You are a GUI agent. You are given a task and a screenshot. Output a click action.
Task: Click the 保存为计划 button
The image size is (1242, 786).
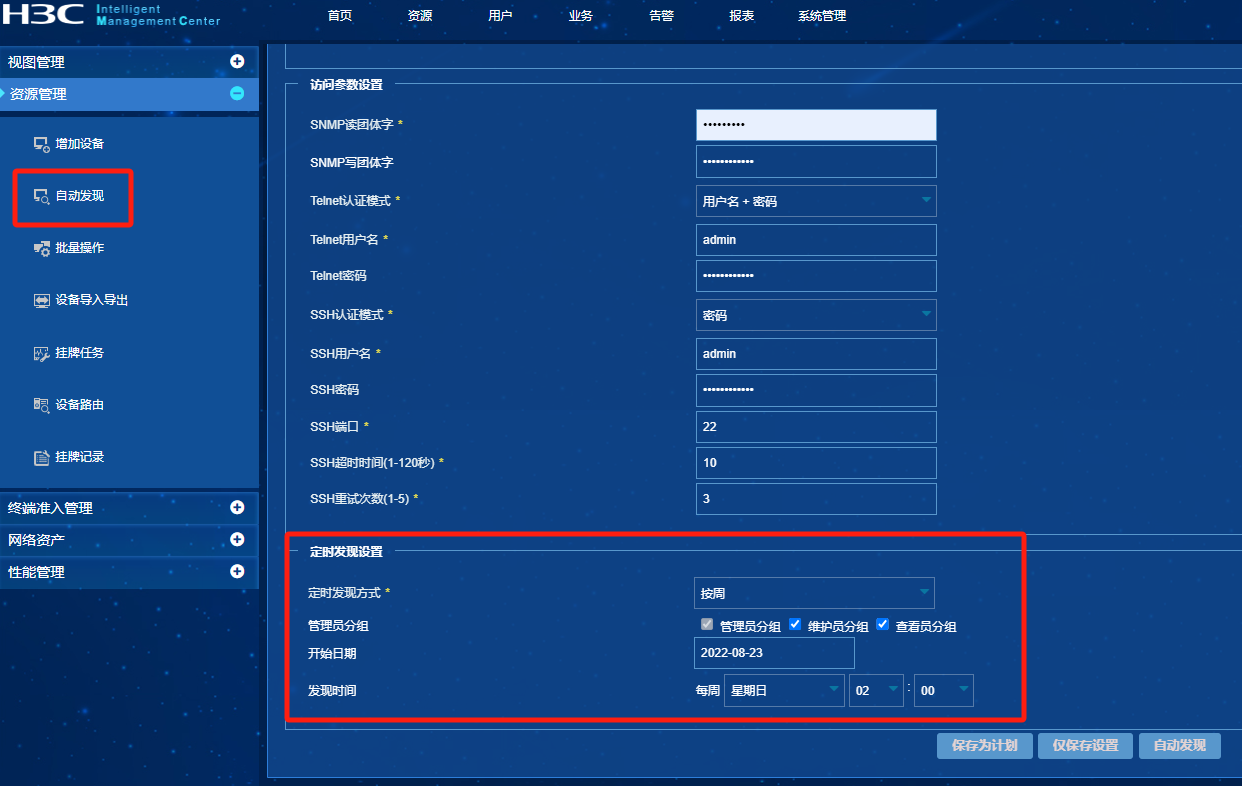pyautogui.click(x=984, y=746)
